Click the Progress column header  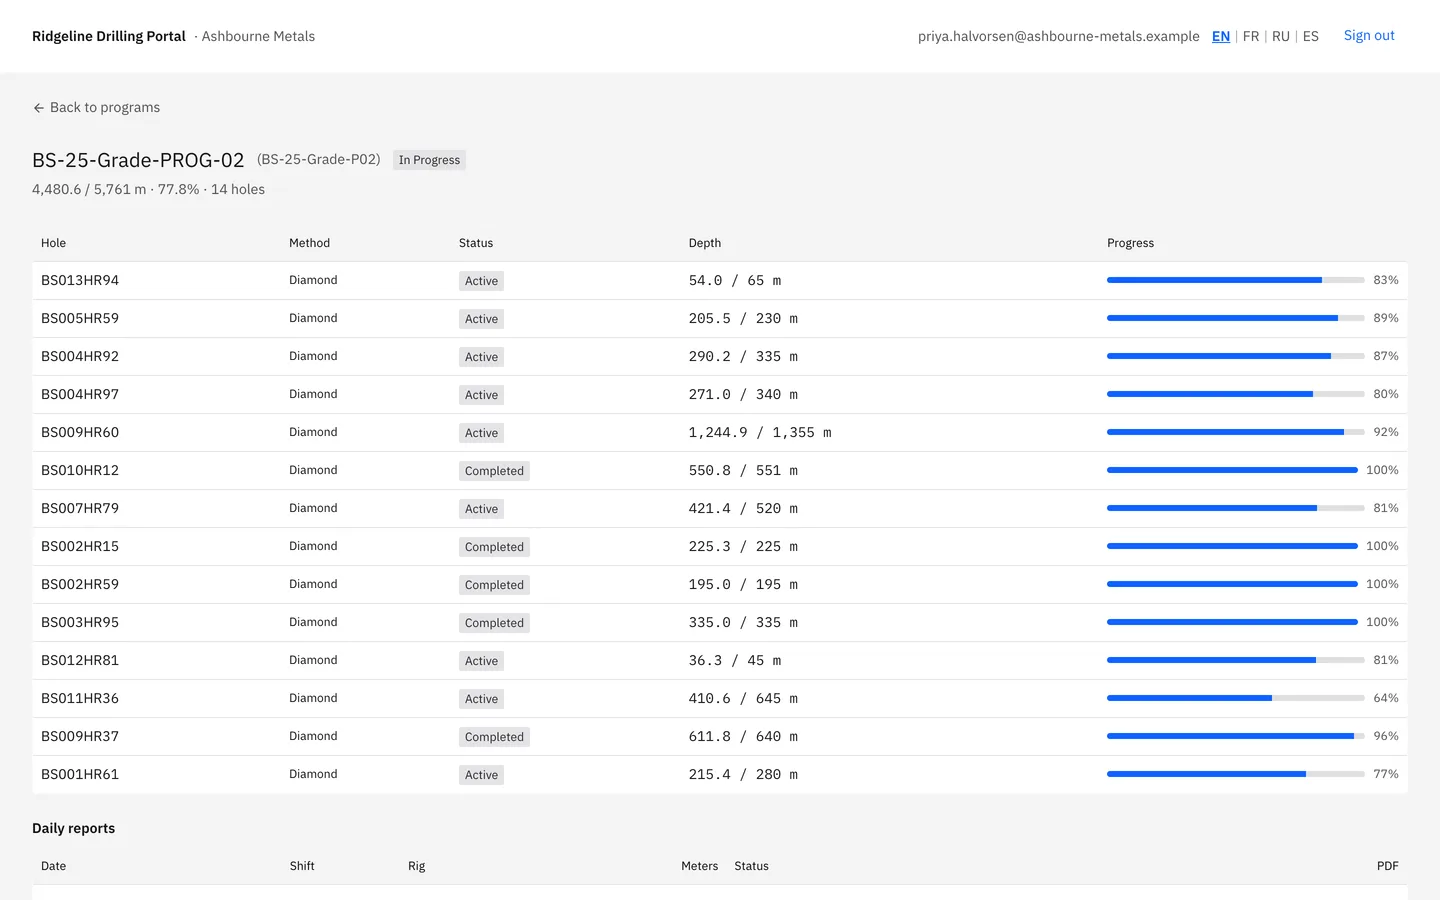click(x=1130, y=243)
